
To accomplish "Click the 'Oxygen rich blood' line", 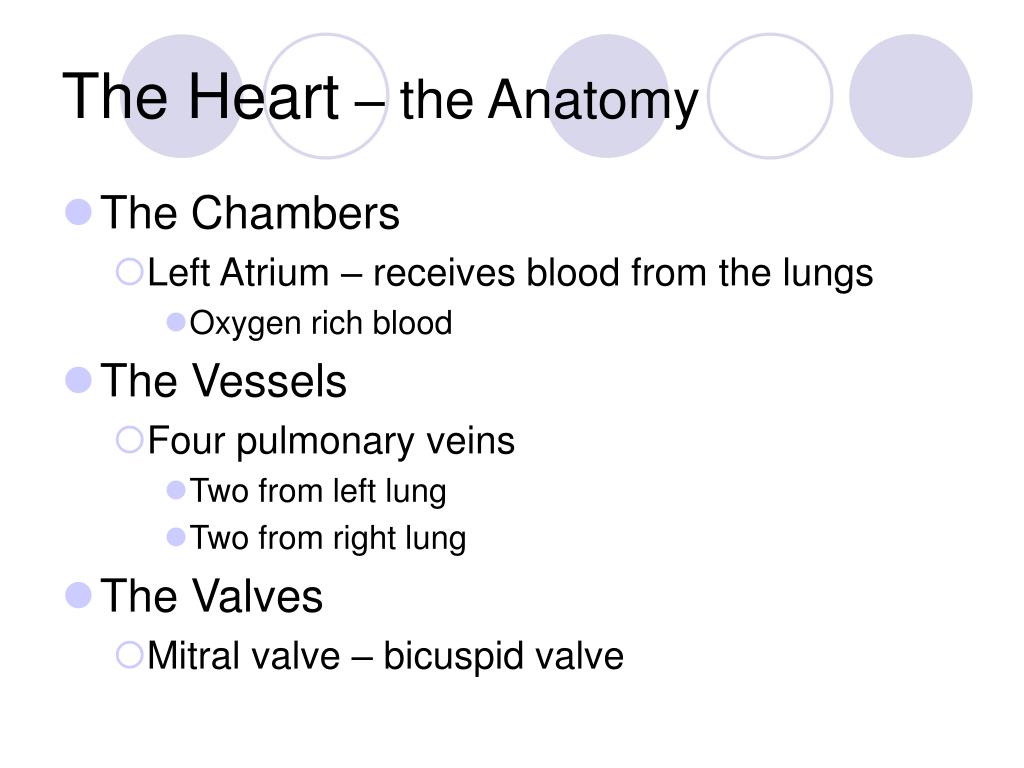I will click(x=321, y=324).
